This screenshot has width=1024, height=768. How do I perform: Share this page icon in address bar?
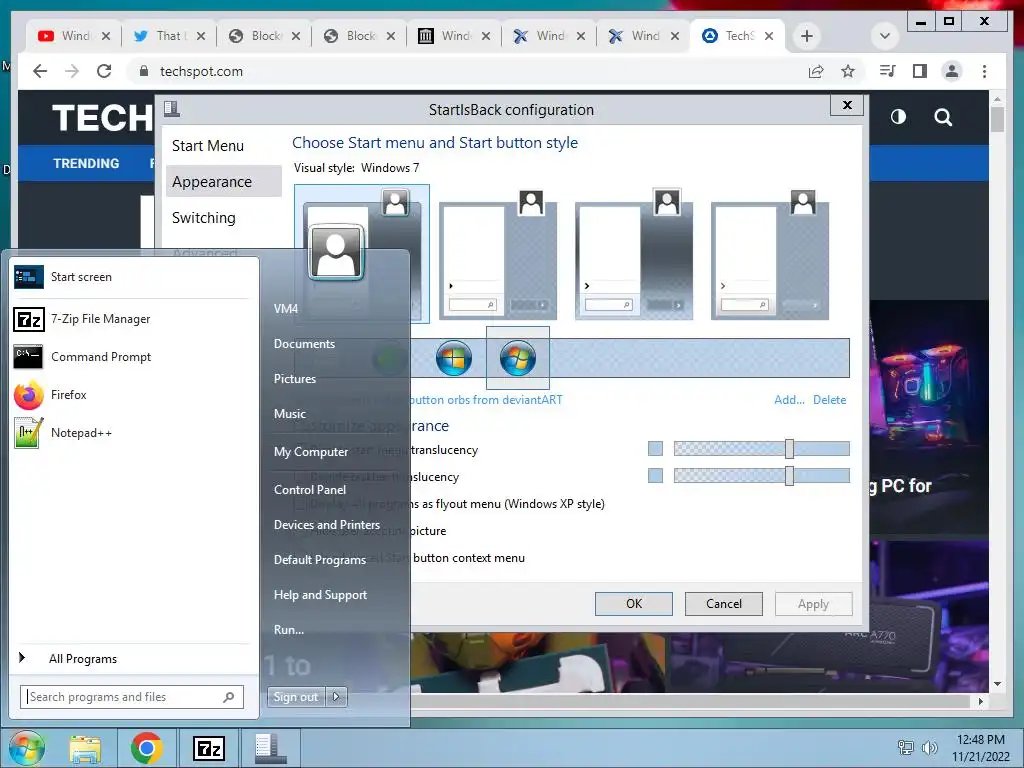[x=816, y=71]
